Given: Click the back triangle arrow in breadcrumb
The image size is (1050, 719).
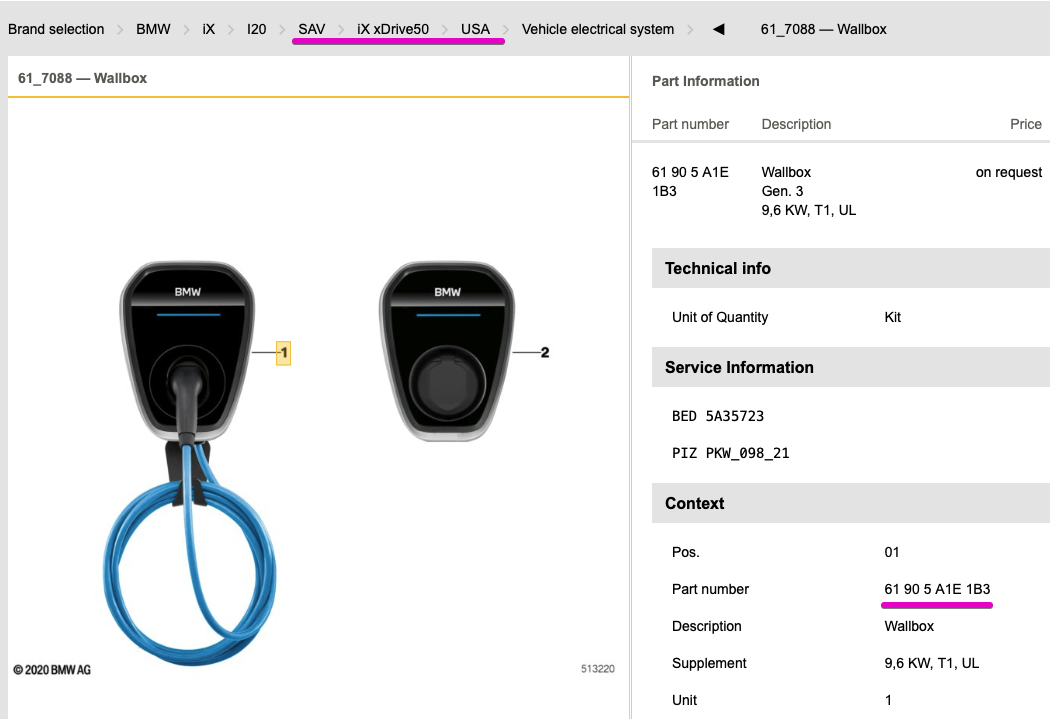Looking at the screenshot, I should coord(719,29).
